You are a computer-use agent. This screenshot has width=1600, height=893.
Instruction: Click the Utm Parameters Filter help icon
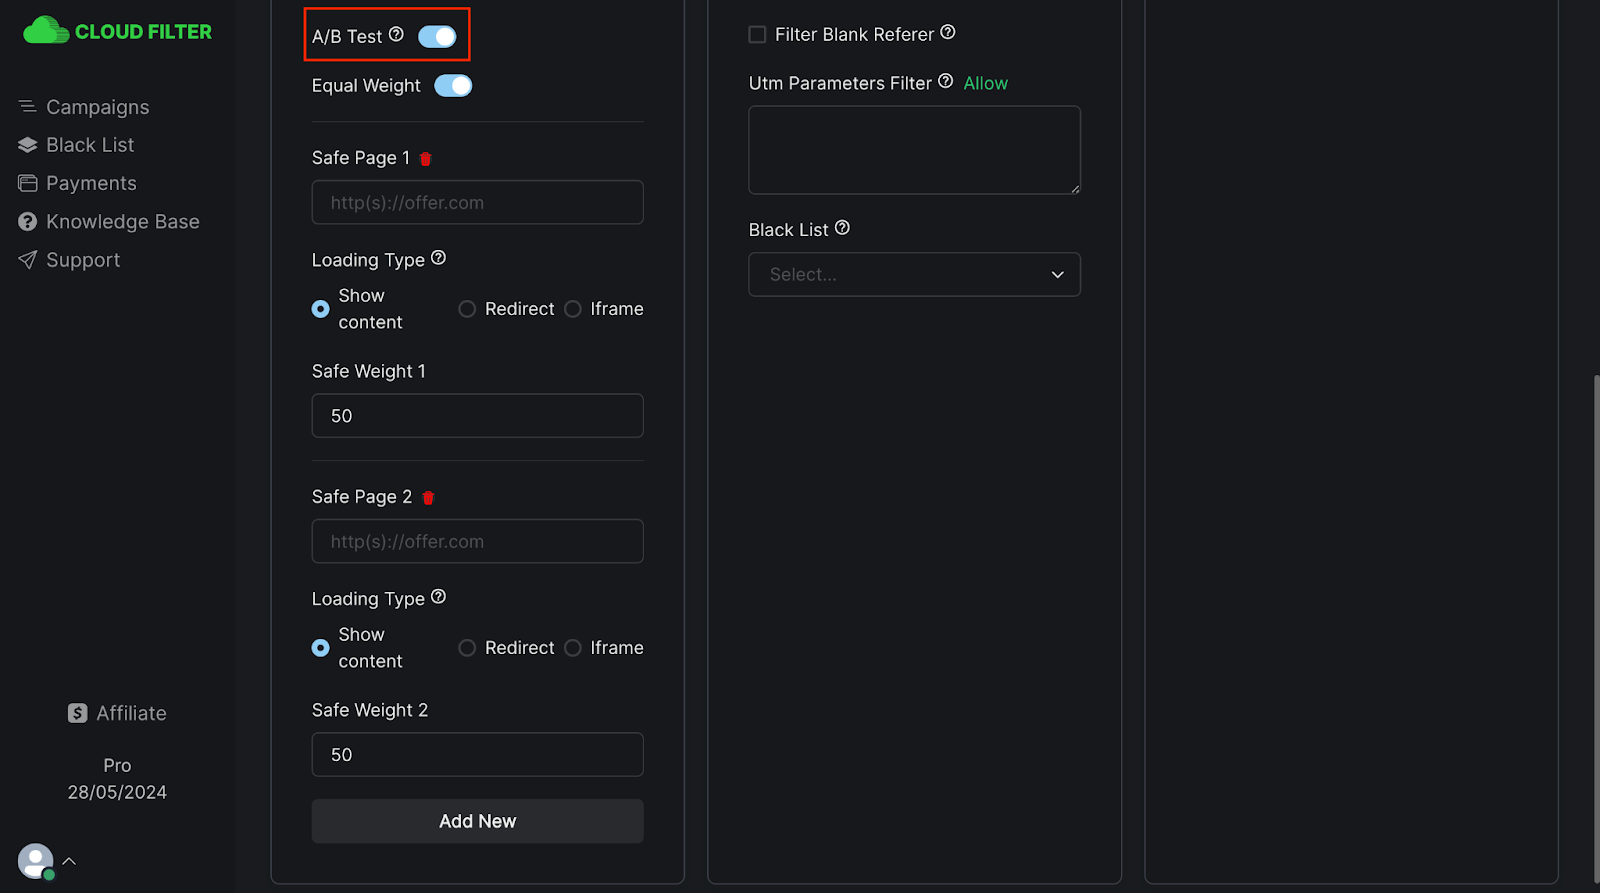(945, 82)
